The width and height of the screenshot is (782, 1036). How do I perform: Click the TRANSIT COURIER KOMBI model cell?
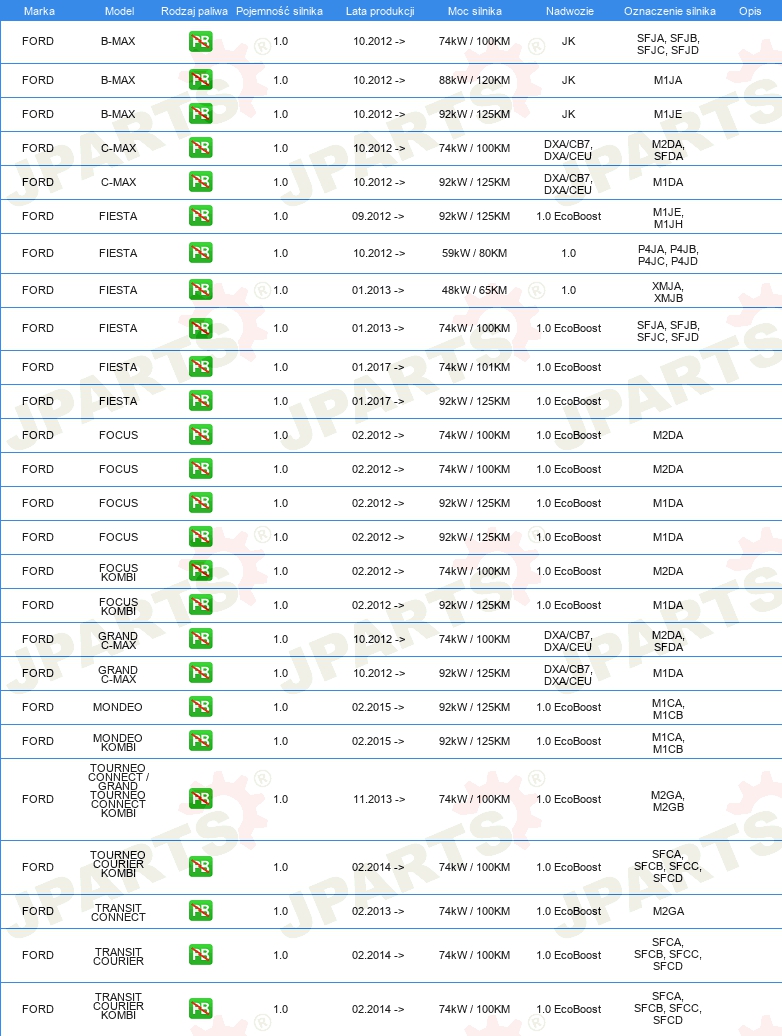(118, 1006)
